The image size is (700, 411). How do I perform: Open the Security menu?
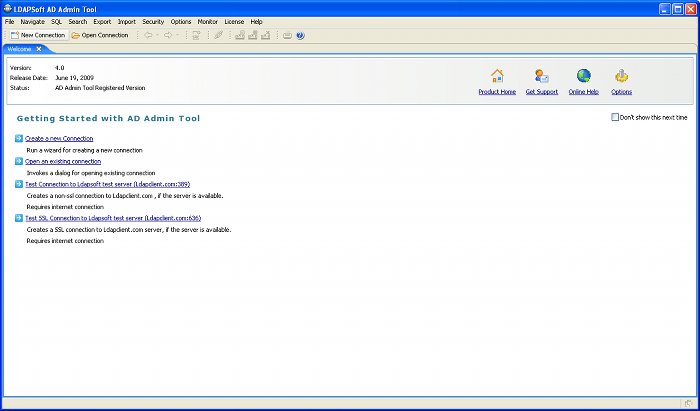click(x=153, y=21)
